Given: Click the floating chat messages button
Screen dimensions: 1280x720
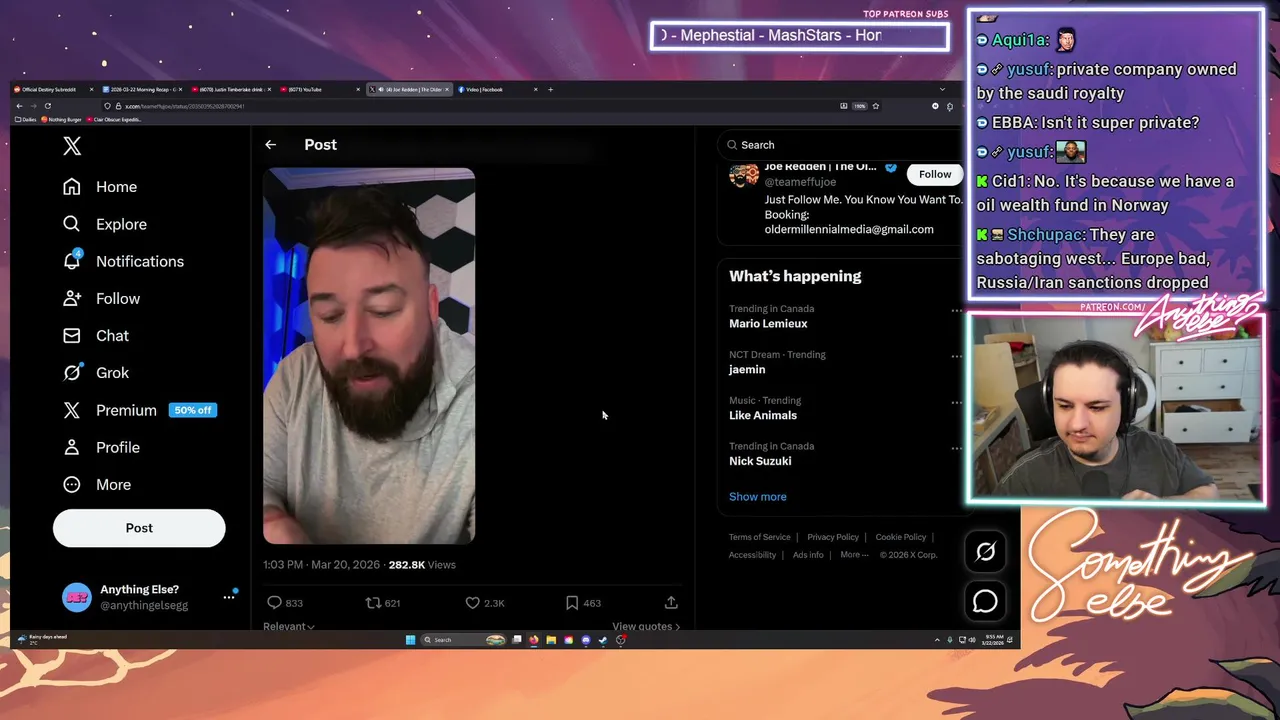Looking at the screenshot, I should click(985, 601).
